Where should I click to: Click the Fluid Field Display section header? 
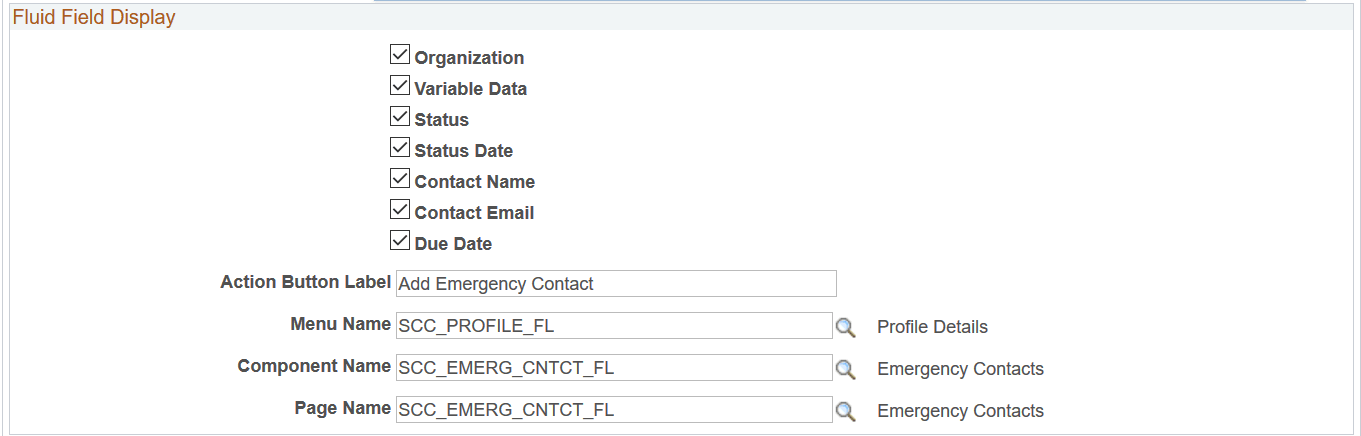pos(94,18)
